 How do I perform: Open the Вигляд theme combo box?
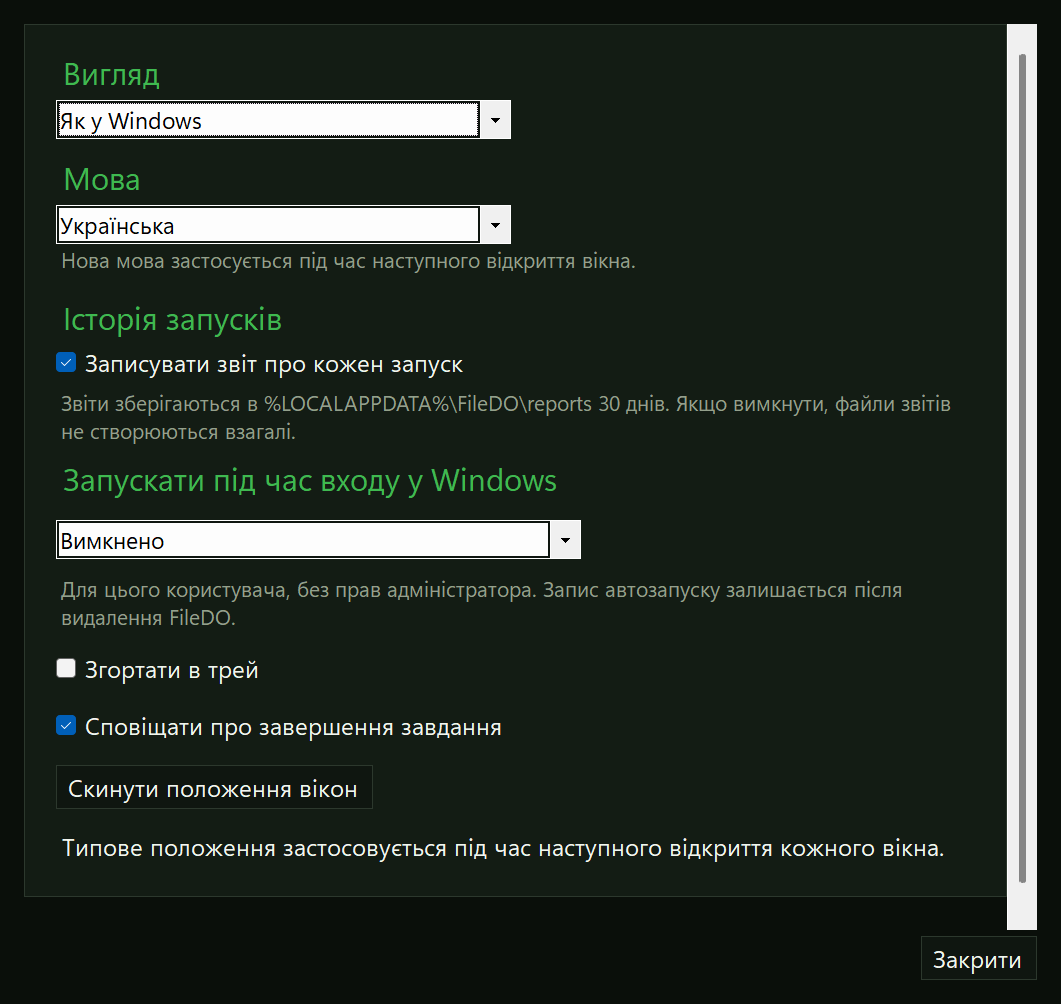(x=283, y=120)
